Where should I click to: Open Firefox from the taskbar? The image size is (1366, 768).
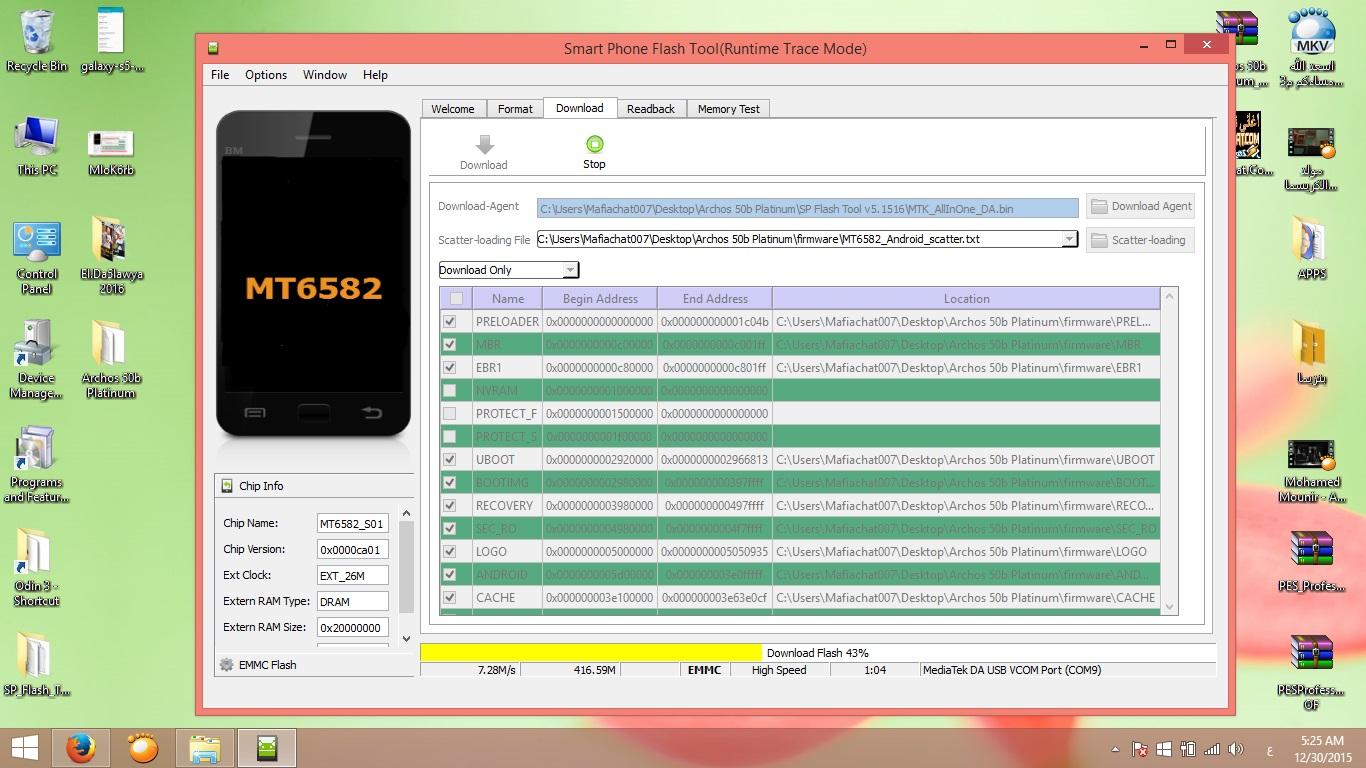pos(80,747)
